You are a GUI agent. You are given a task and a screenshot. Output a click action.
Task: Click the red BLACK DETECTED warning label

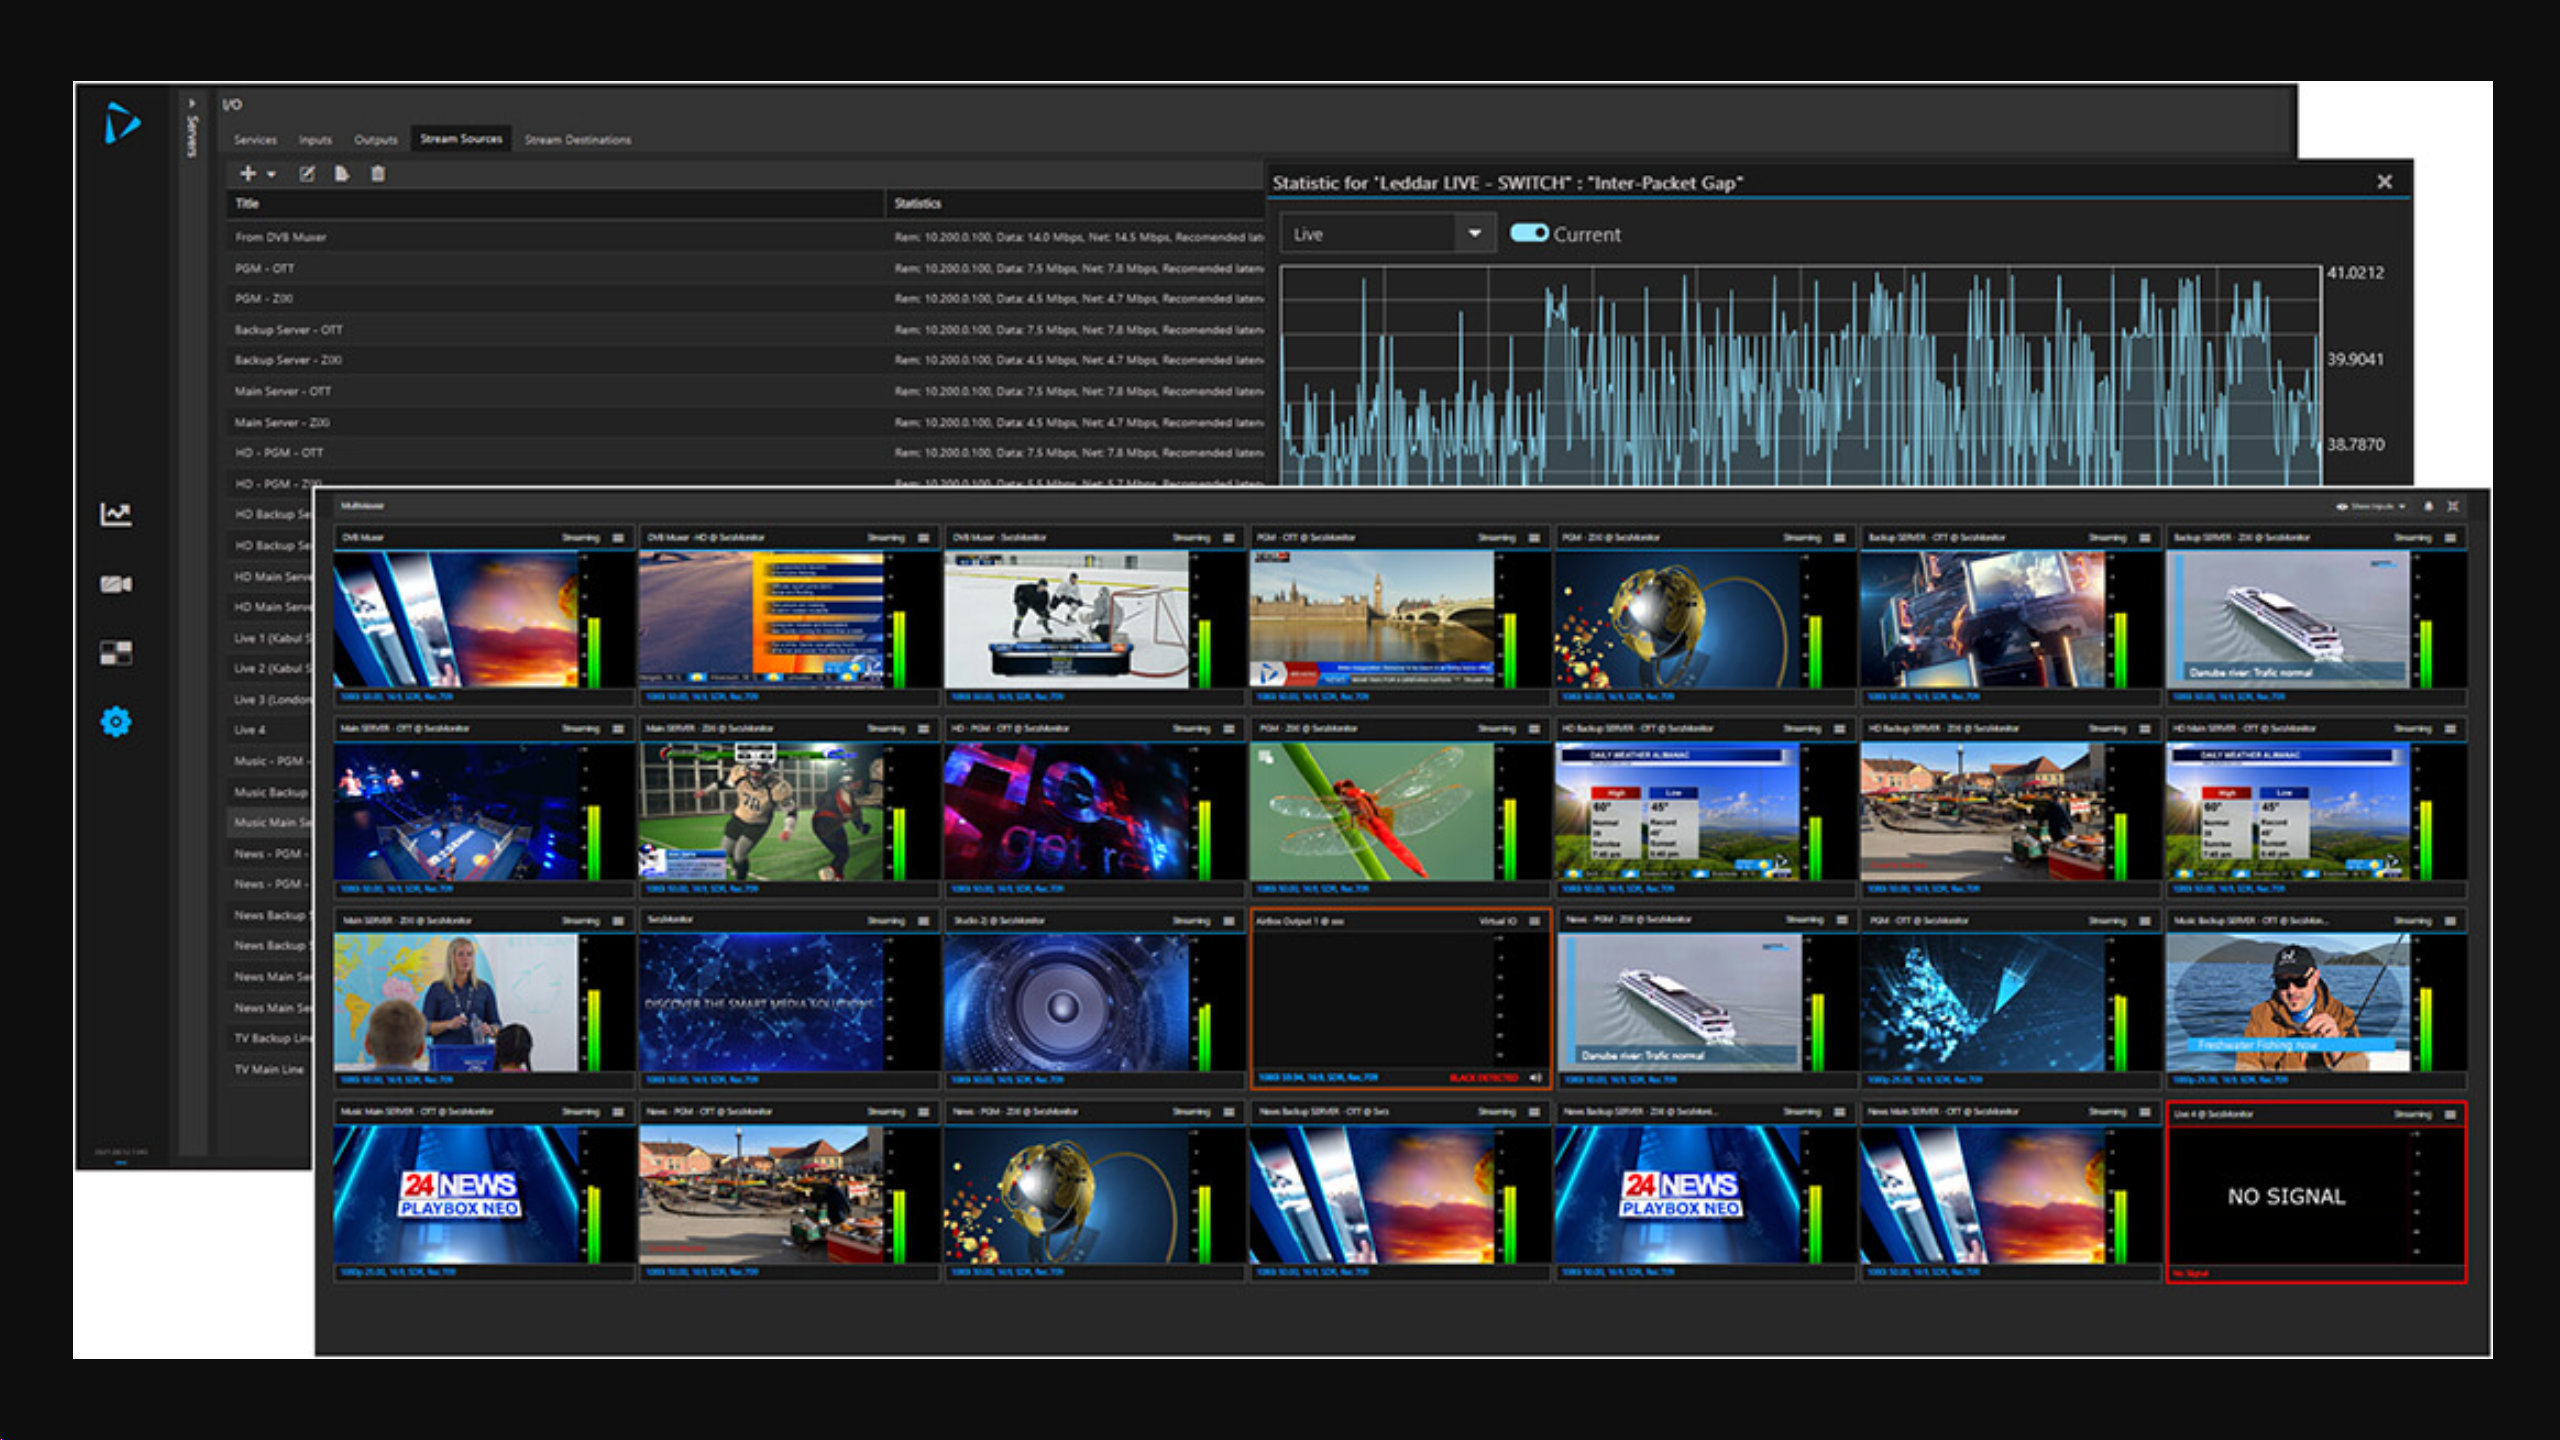(1484, 1078)
